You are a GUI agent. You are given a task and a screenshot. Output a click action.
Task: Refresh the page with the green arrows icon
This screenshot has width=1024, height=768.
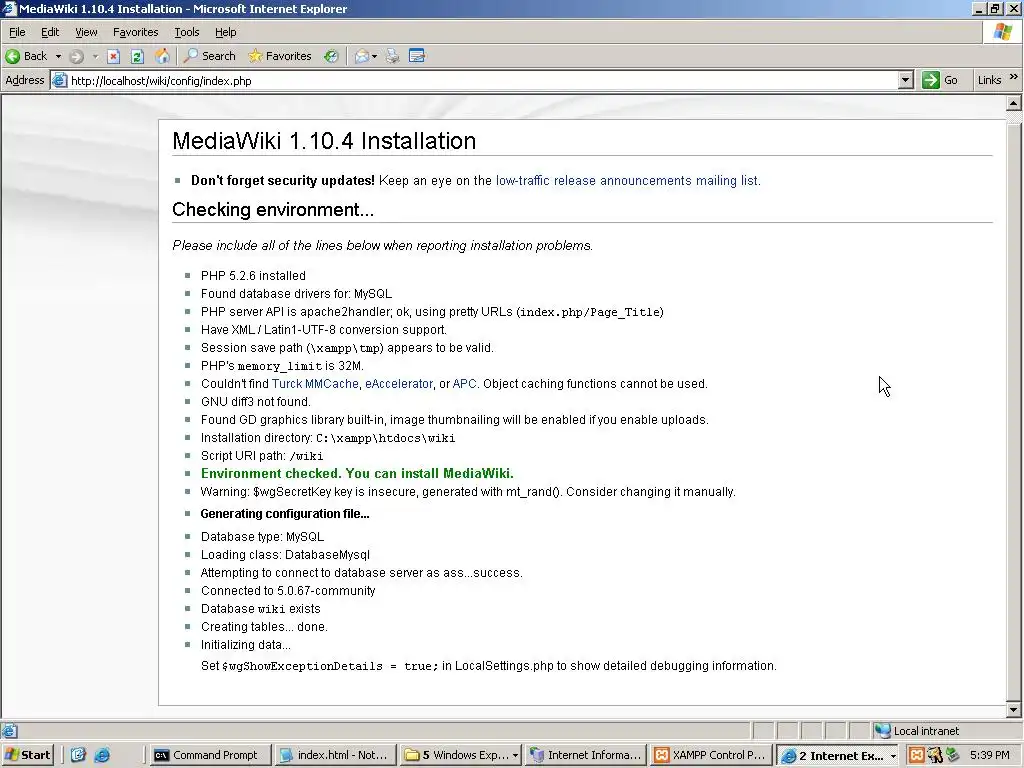pyautogui.click(x=137, y=56)
